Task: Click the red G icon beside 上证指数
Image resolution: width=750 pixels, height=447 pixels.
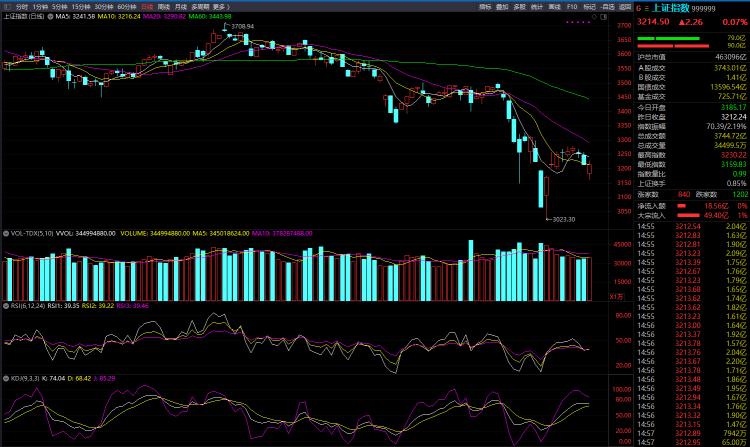Action: coord(639,8)
